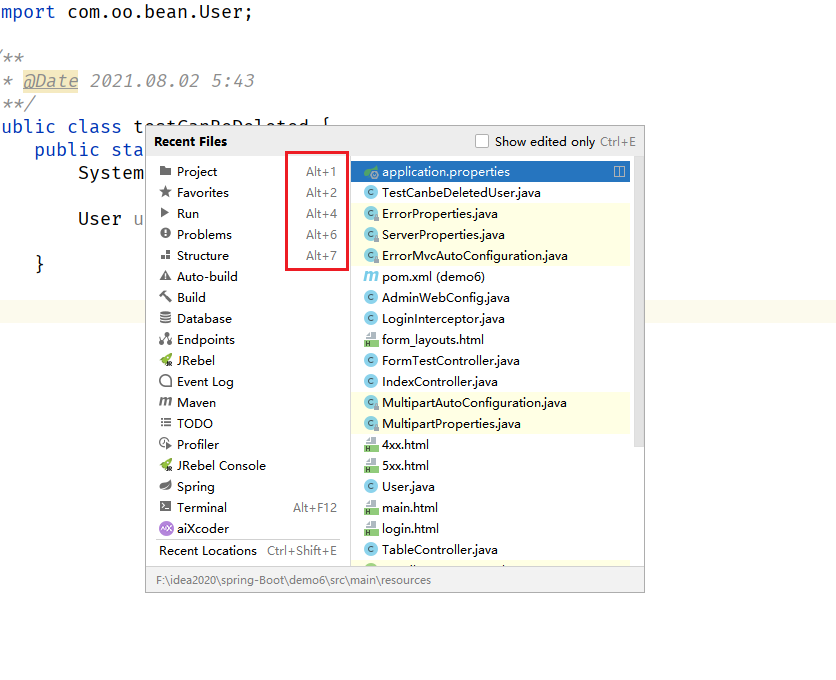Click the @Date annotation in comment
Viewport: 836px width, 680px height.
click(x=51, y=81)
